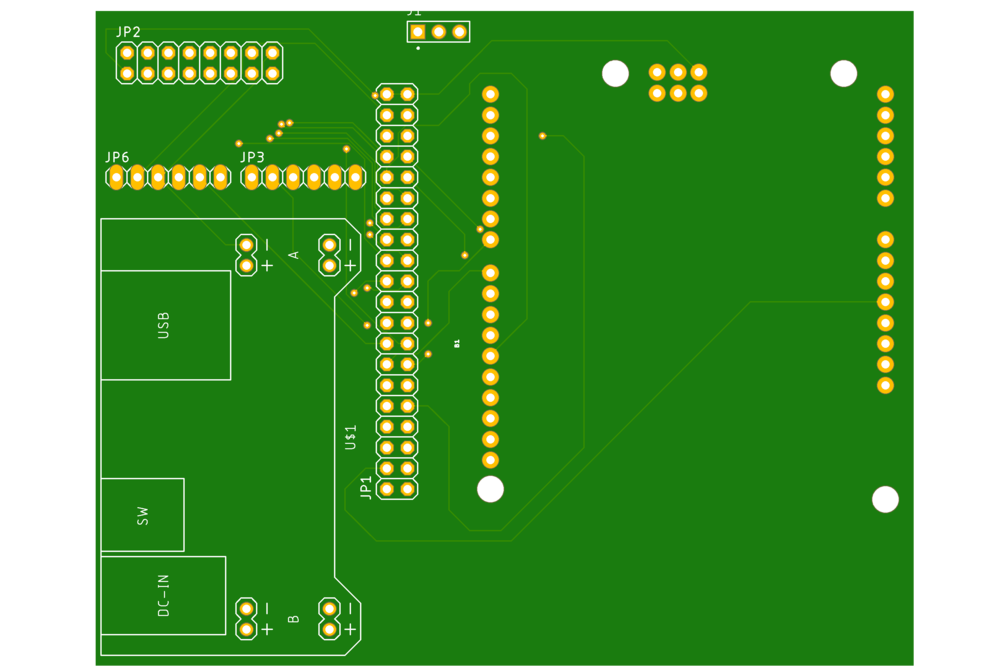
Task: Select the SW switch outline
Action: pyautogui.click(x=143, y=515)
